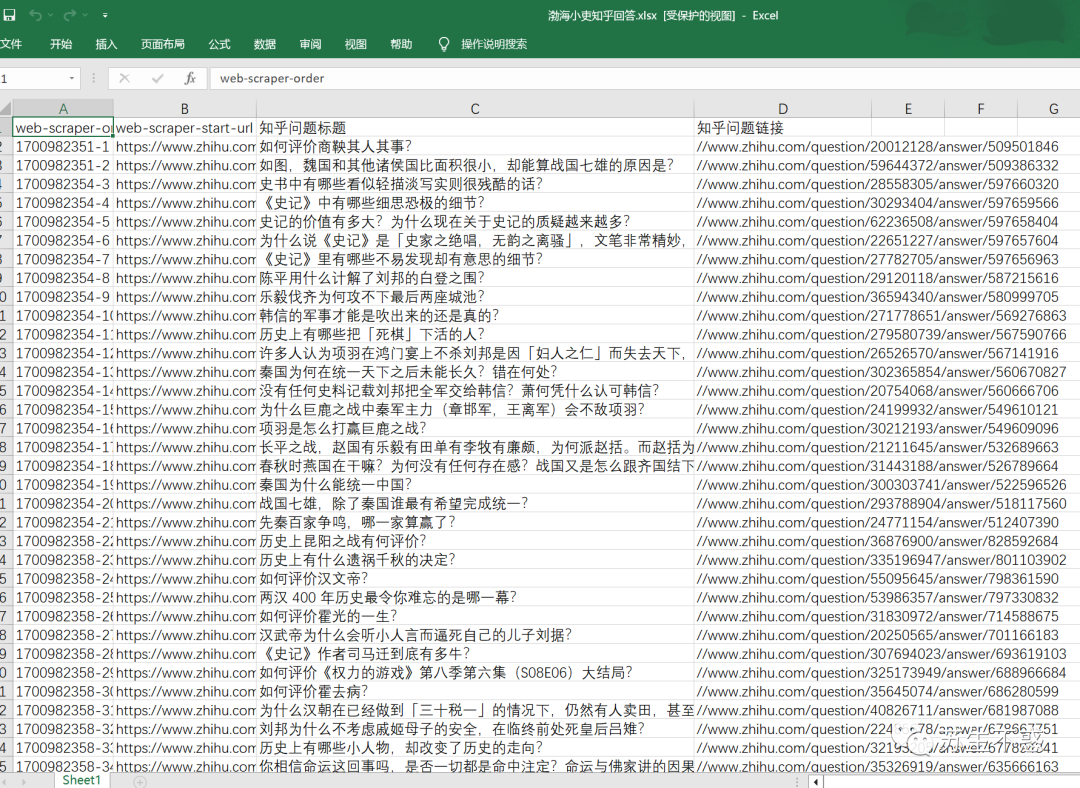Switch to the 插入 ribbon tab
1080x788 pixels.
point(106,44)
